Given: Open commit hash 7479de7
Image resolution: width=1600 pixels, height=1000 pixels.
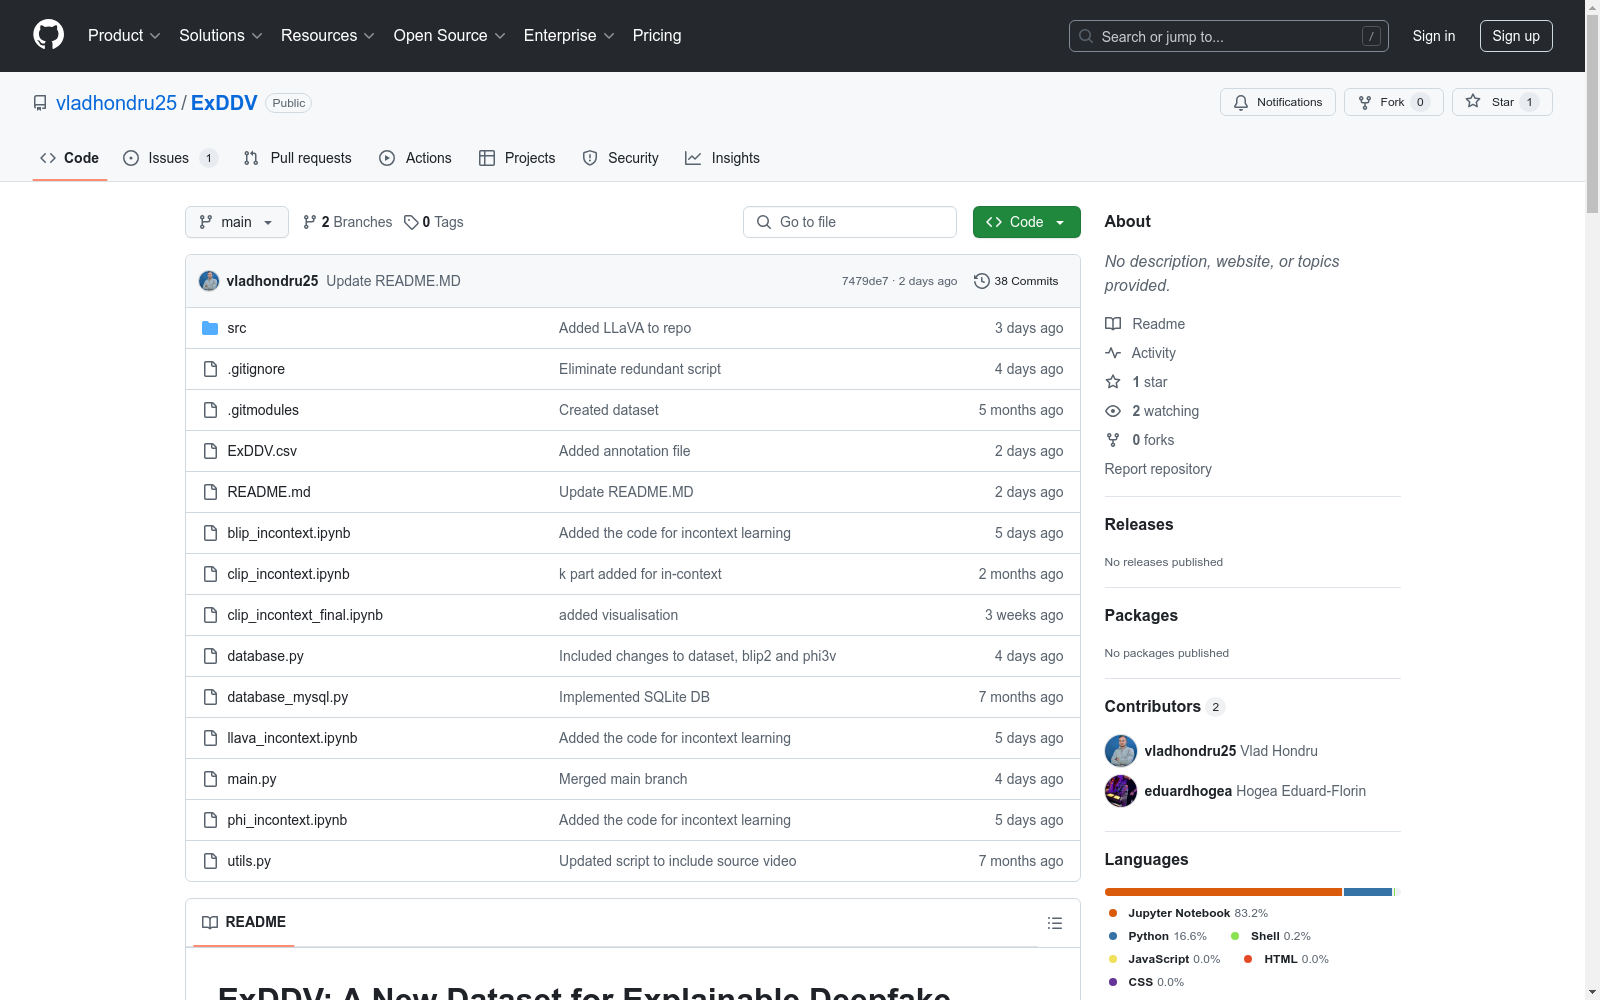Looking at the screenshot, I should click(865, 281).
